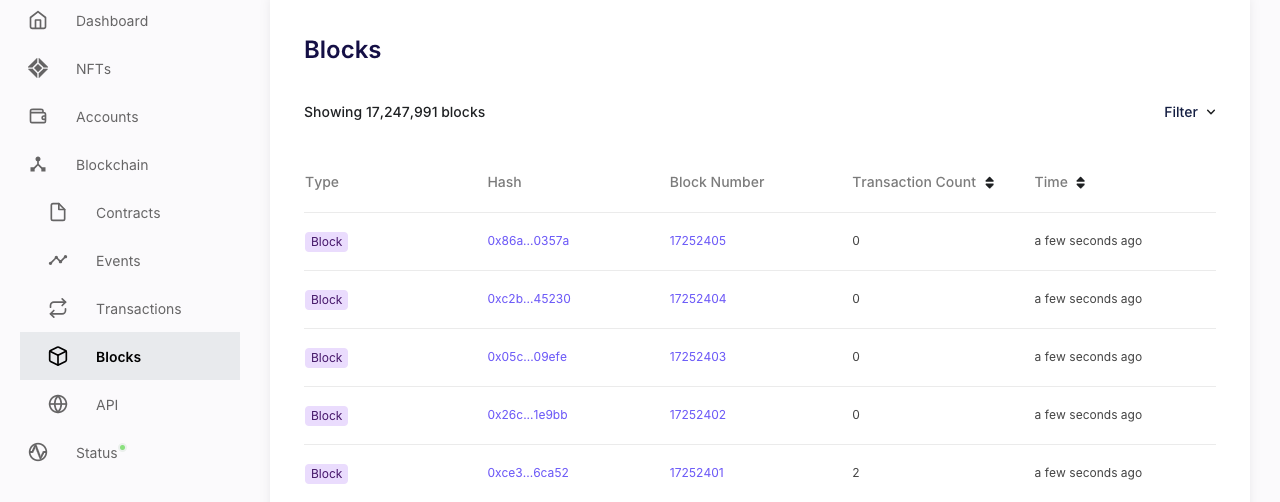The height and width of the screenshot is (502, 1280).
Task: Click the Accounts wallet icon
Action: [38, 116]
